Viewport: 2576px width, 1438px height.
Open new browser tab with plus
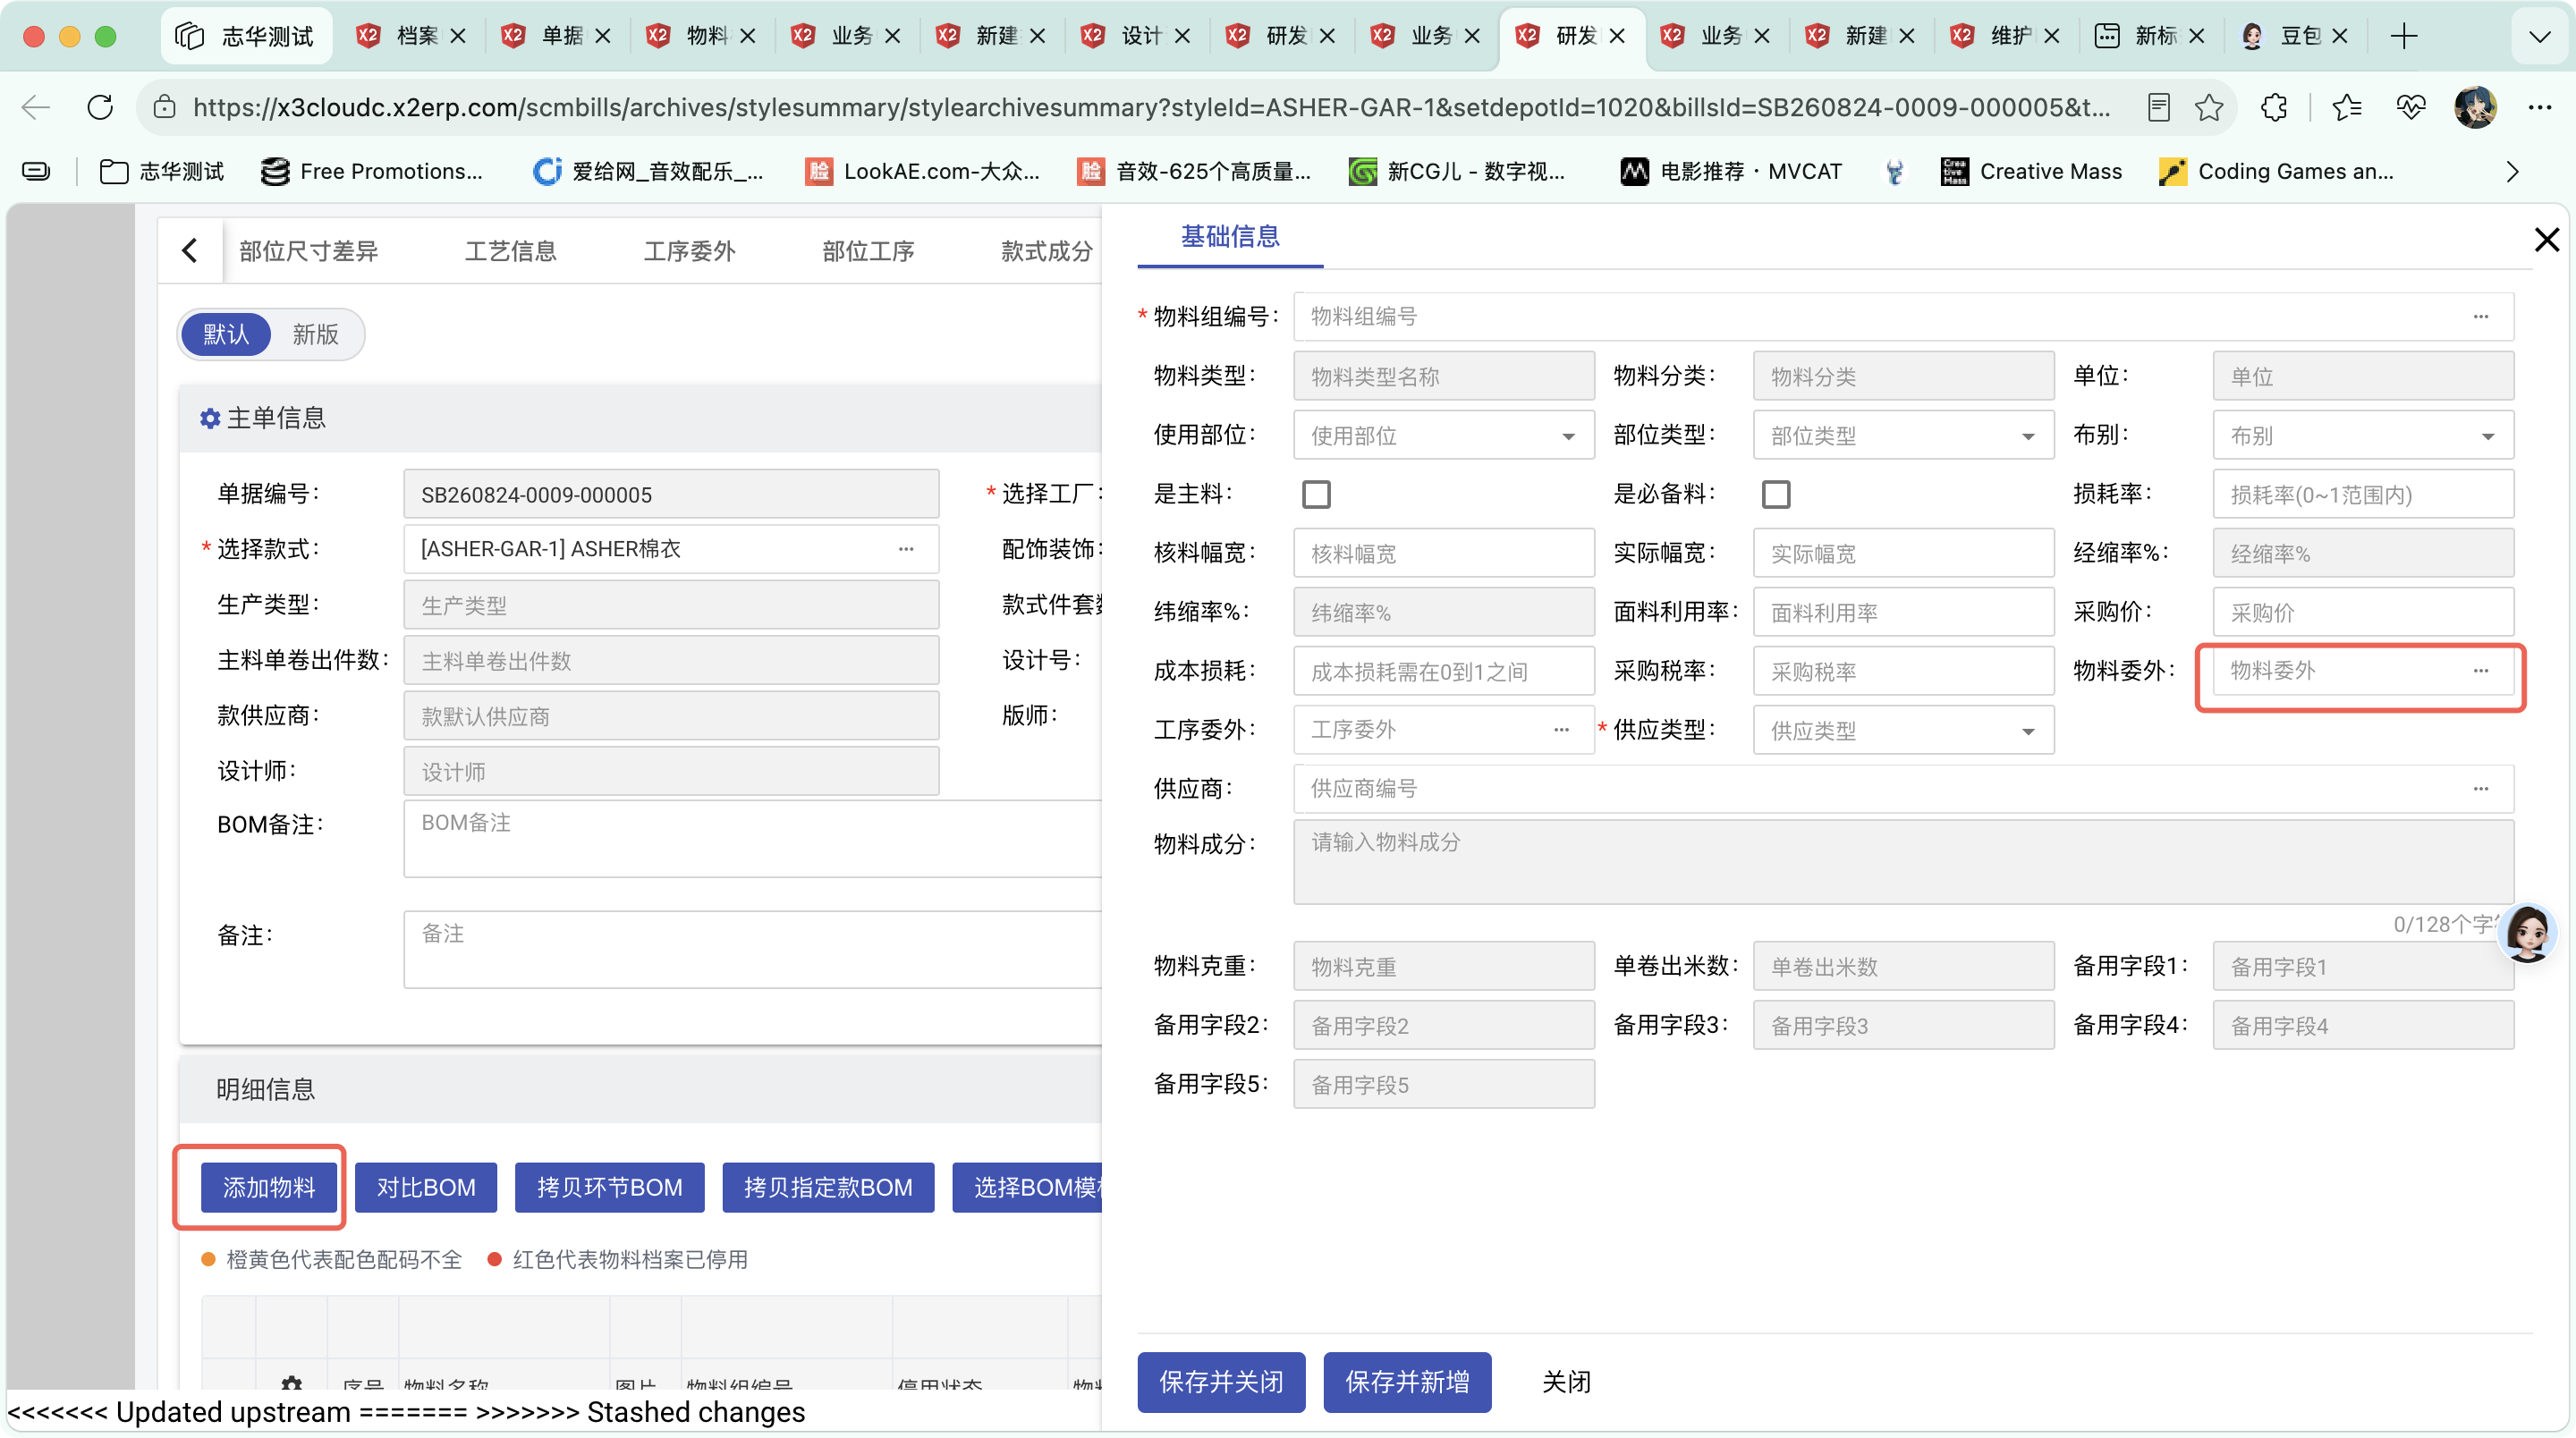pyautogui.click(x=2404, y=36)
